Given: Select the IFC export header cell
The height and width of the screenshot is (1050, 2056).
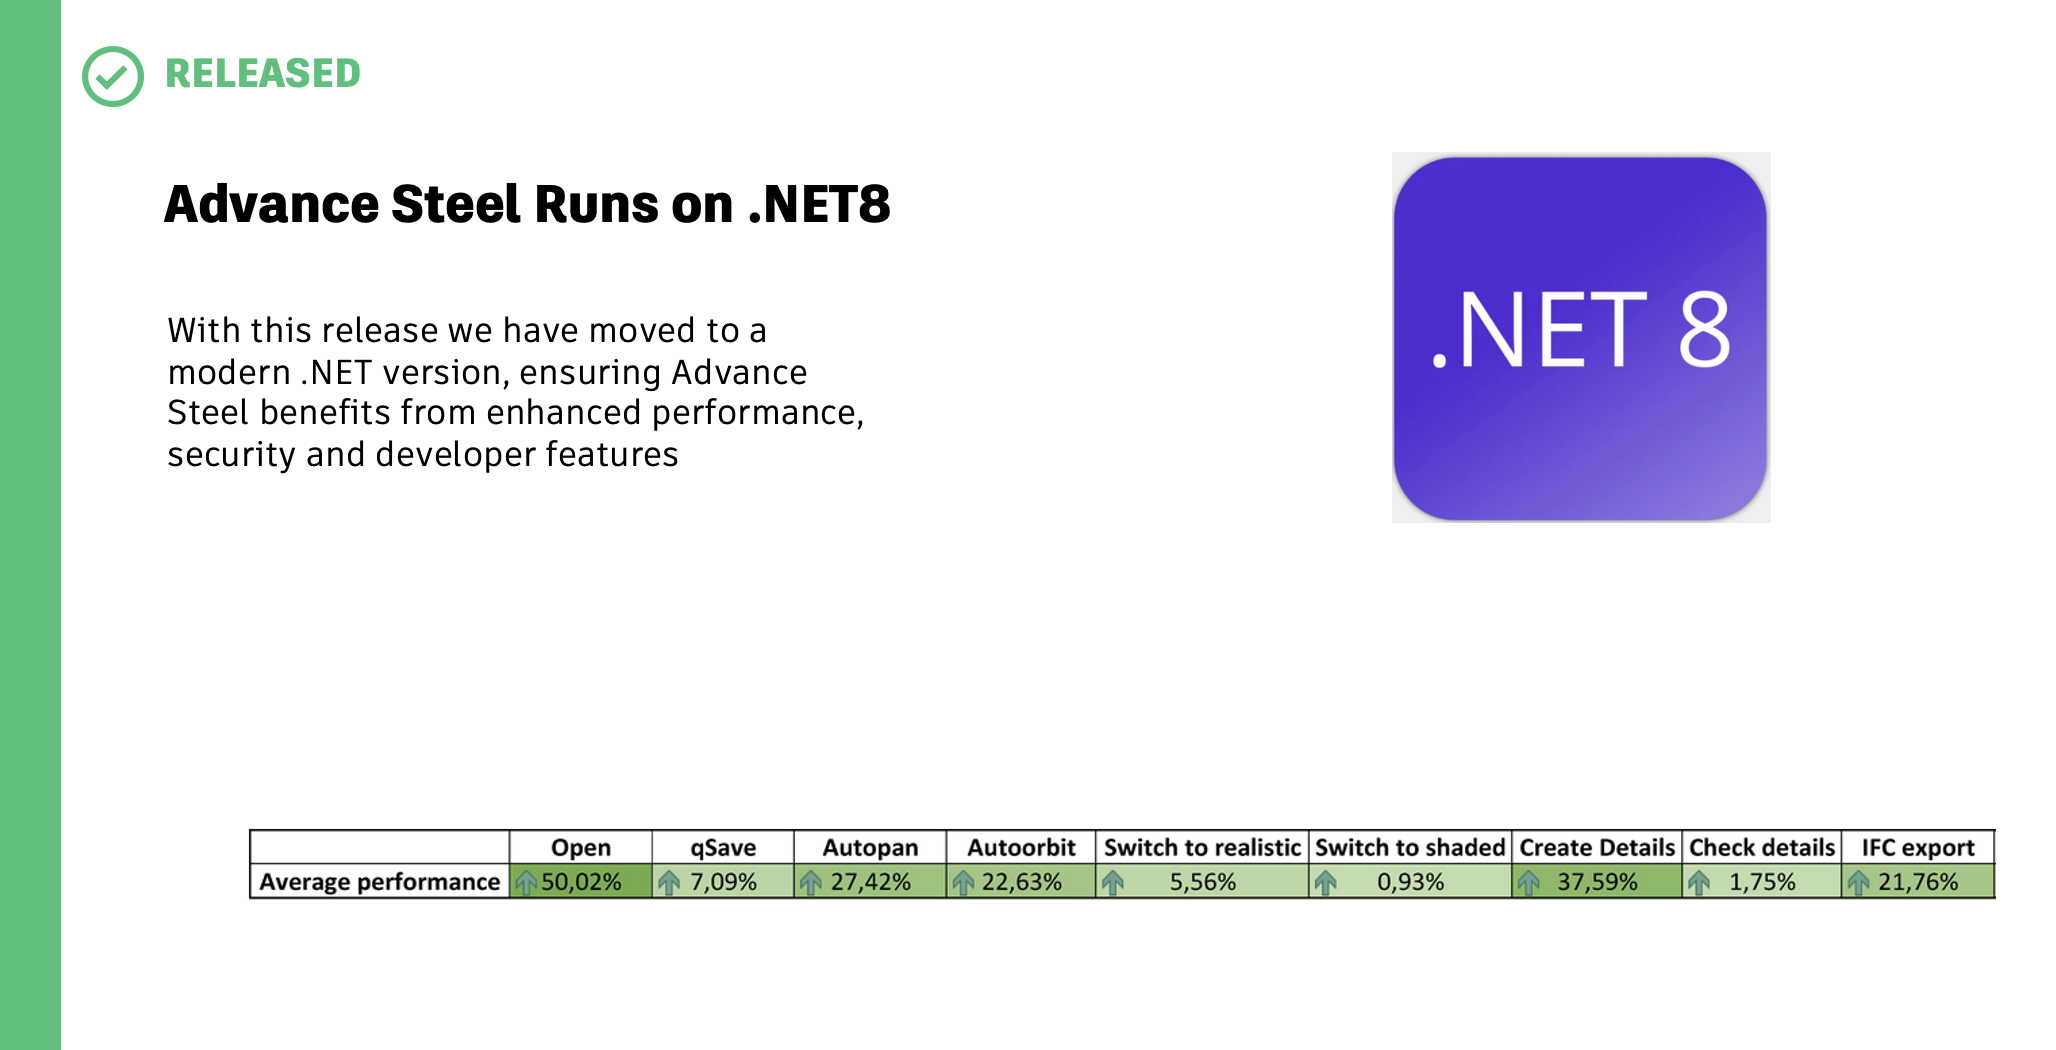Looking at the screenshot, I should (1918, 847).
